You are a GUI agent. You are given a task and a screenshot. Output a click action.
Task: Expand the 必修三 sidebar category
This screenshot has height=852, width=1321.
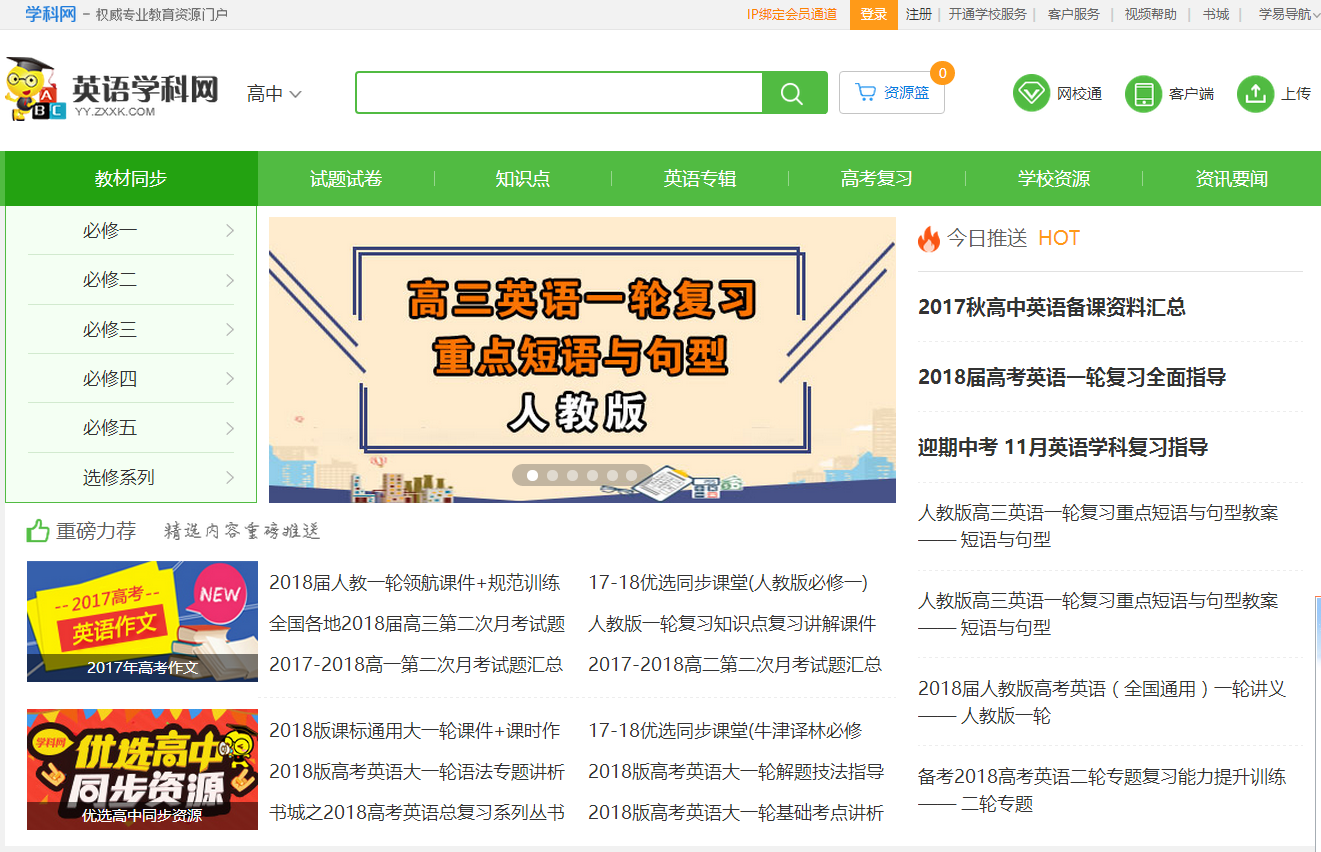[x=131, y=330]
